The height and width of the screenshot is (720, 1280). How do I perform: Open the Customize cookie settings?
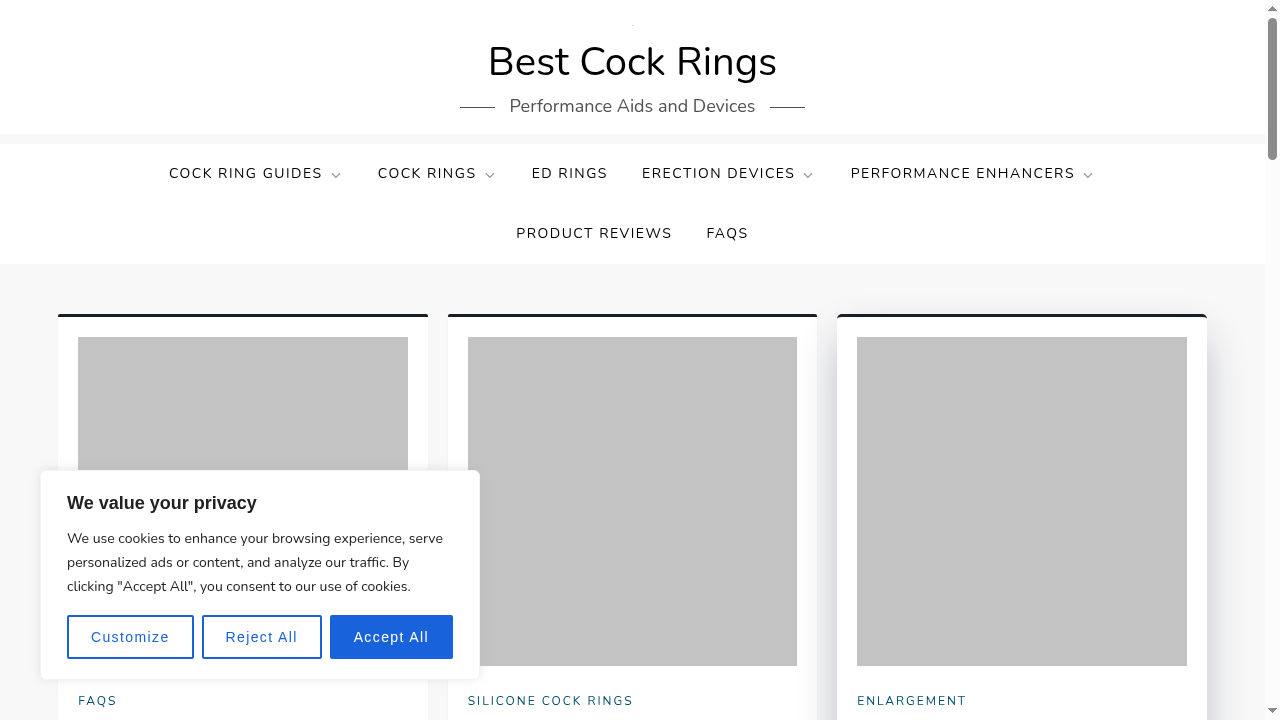(130, 637)
